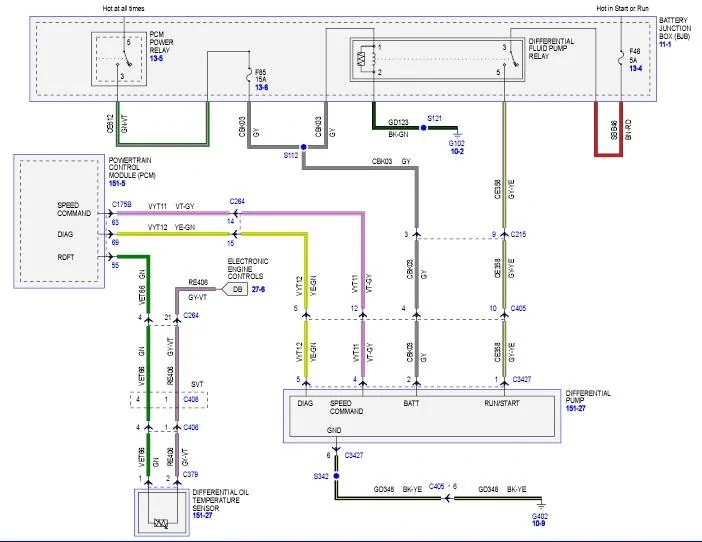Click the 'C3427' label beside GND pin 6
702x542 pixels.
tap(354, 455)
